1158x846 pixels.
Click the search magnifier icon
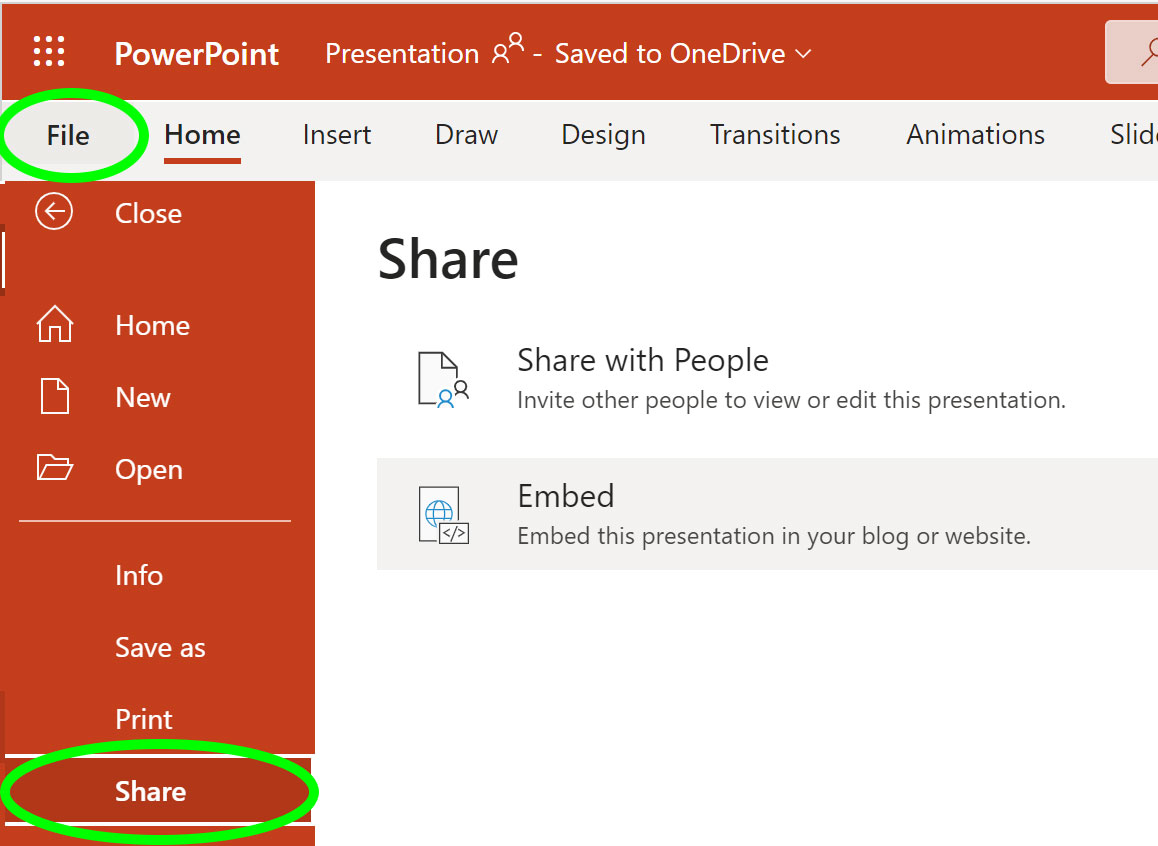pos(1149,53)
